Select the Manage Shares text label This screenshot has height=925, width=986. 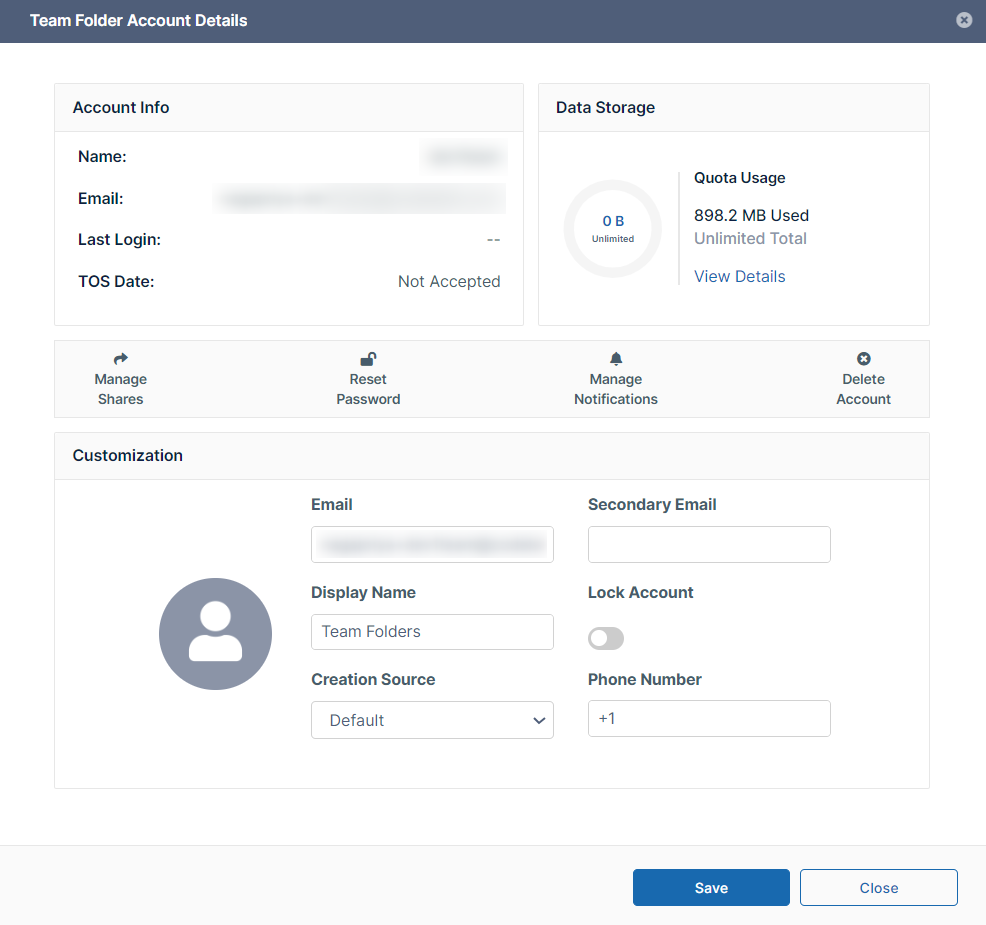point(121,389)
